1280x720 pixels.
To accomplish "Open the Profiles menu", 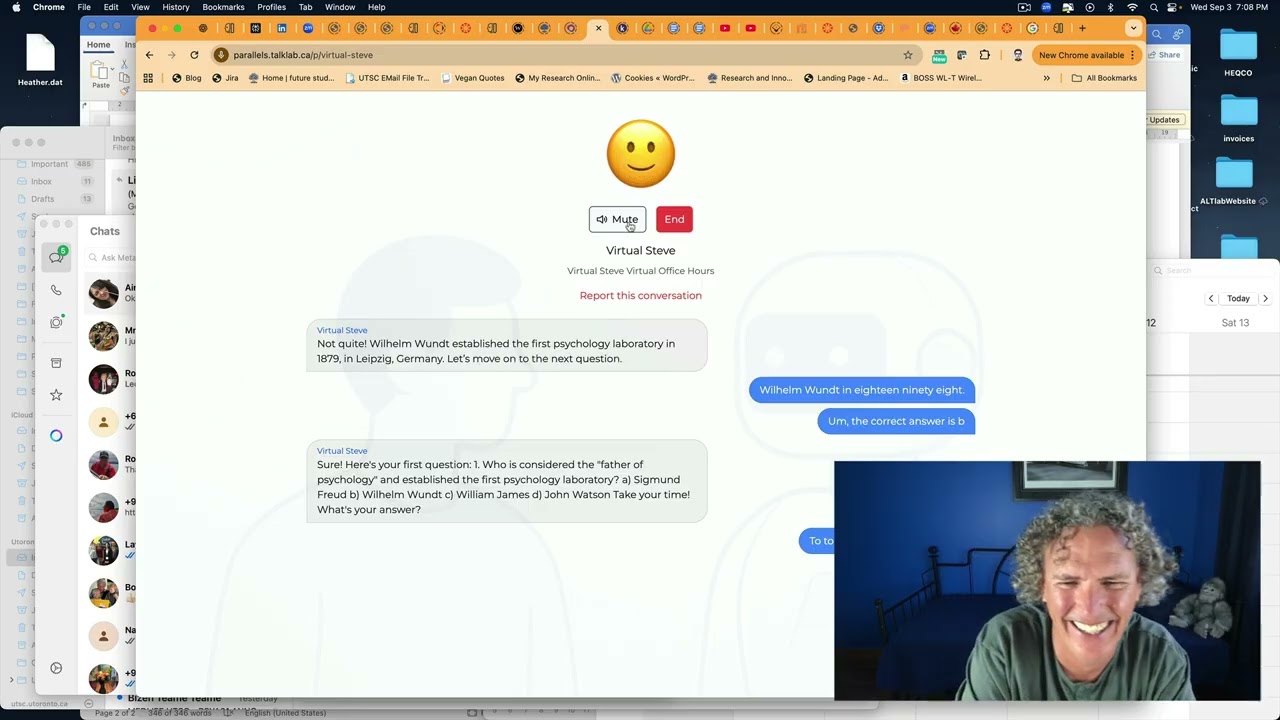I will [x=271, y=7].
